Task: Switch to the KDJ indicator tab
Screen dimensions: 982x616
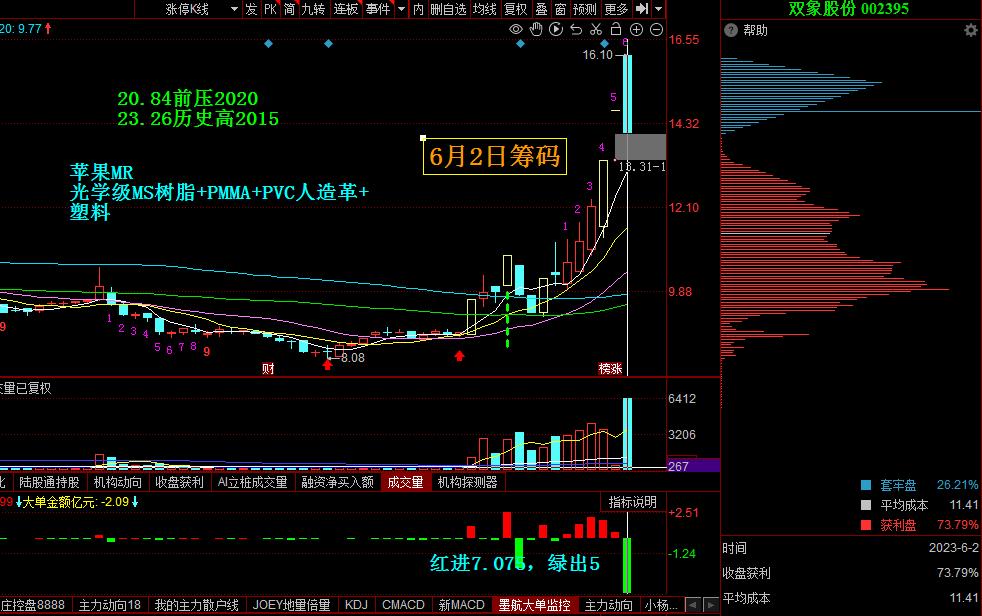Action: tap(356, 605)
